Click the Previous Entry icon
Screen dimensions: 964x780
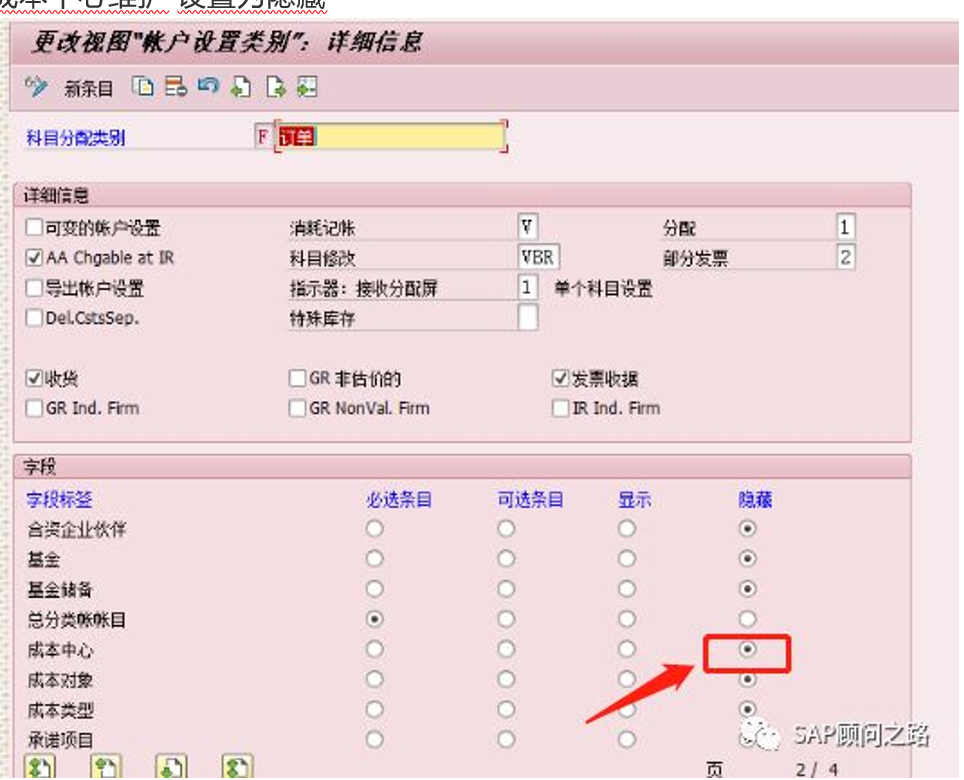[240, 88]
